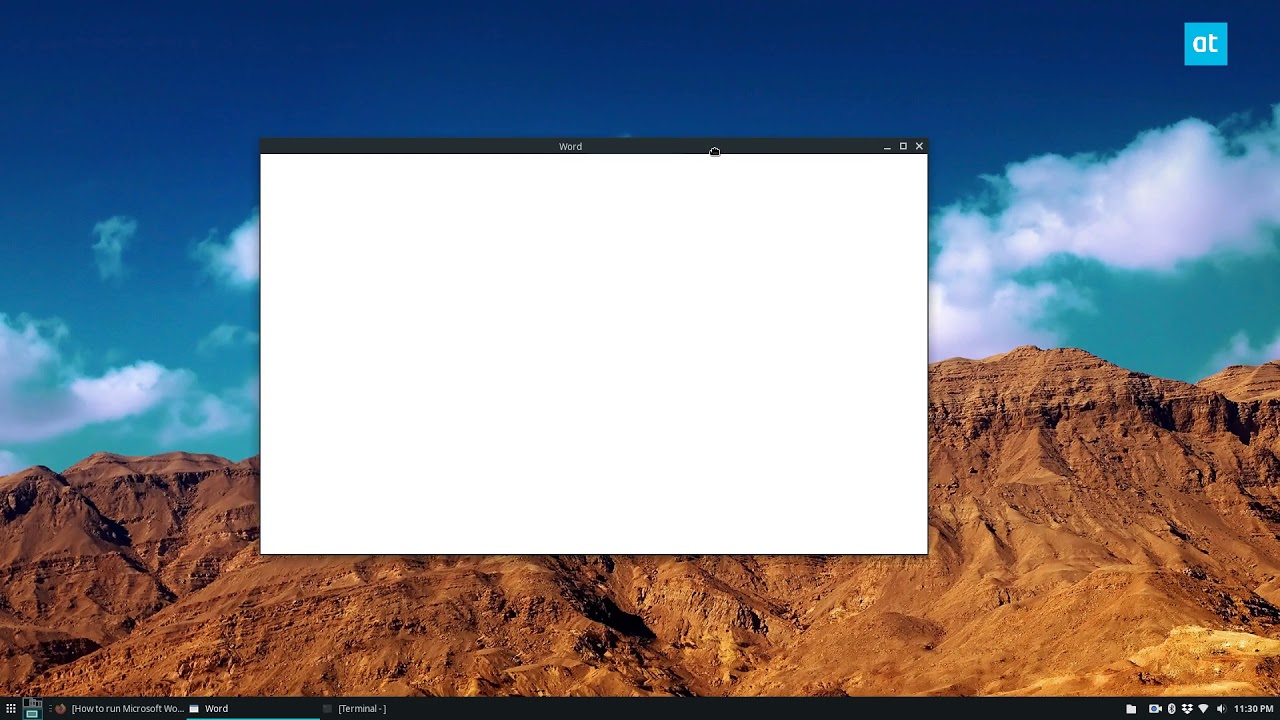Open the workspace switcher in taskbar
Screen dimensions: 1280x720
tap(32, 709)
